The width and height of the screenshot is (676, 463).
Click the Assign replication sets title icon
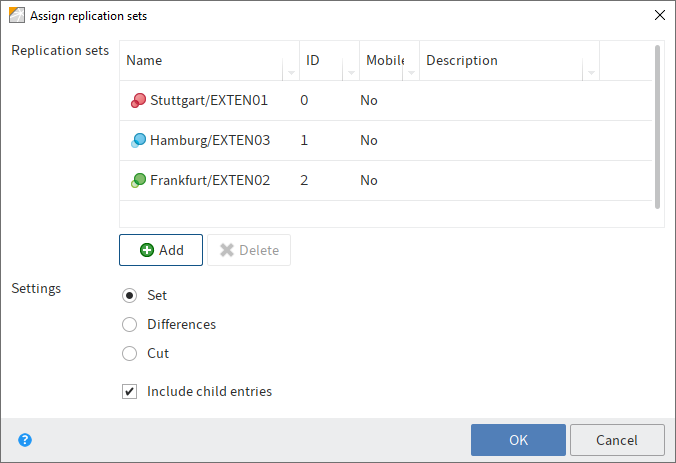[x=17, y=16]
